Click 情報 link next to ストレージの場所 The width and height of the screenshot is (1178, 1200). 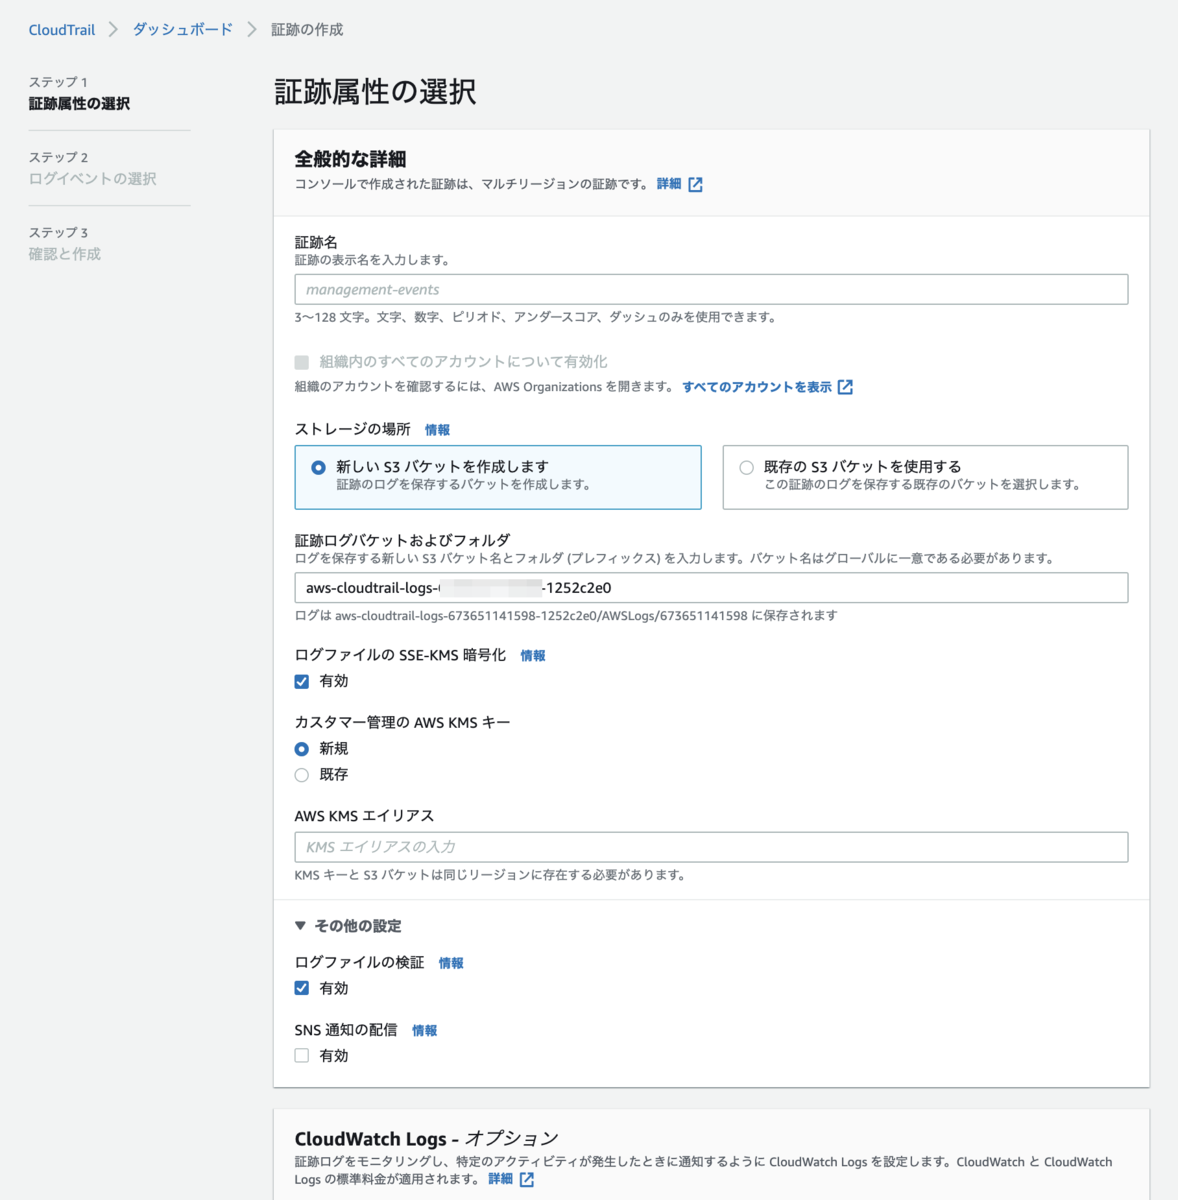tap(437, 430)
